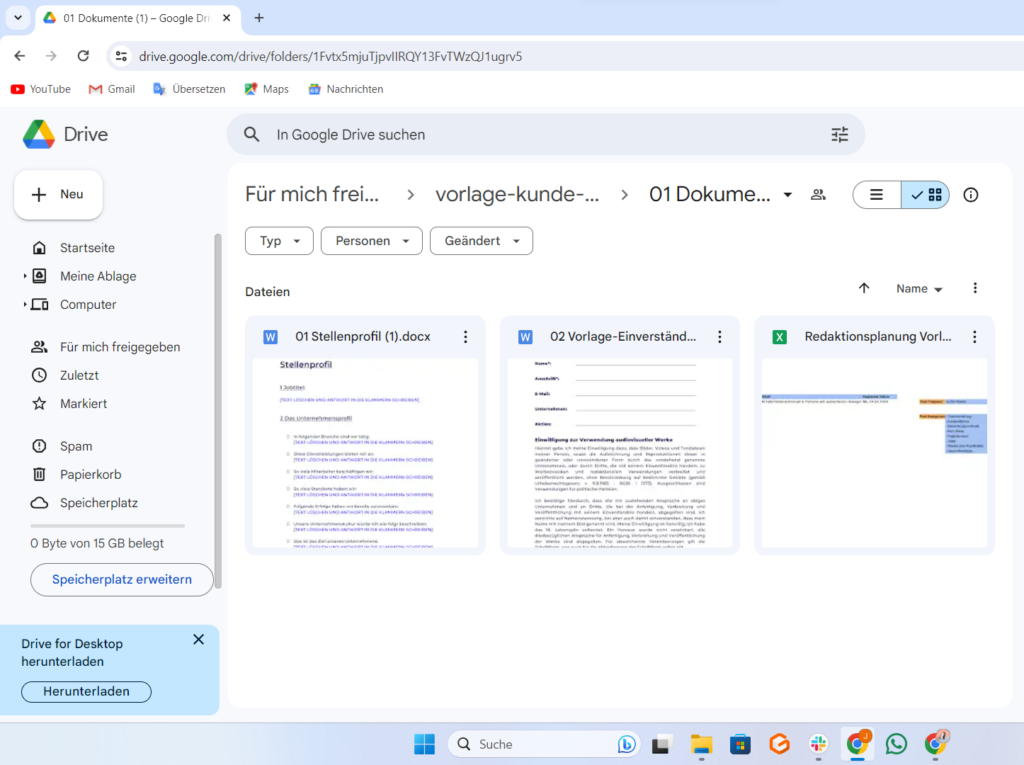Open the search filter options icon
Viewport: 1024px width, 765px height.
(839, 134)
